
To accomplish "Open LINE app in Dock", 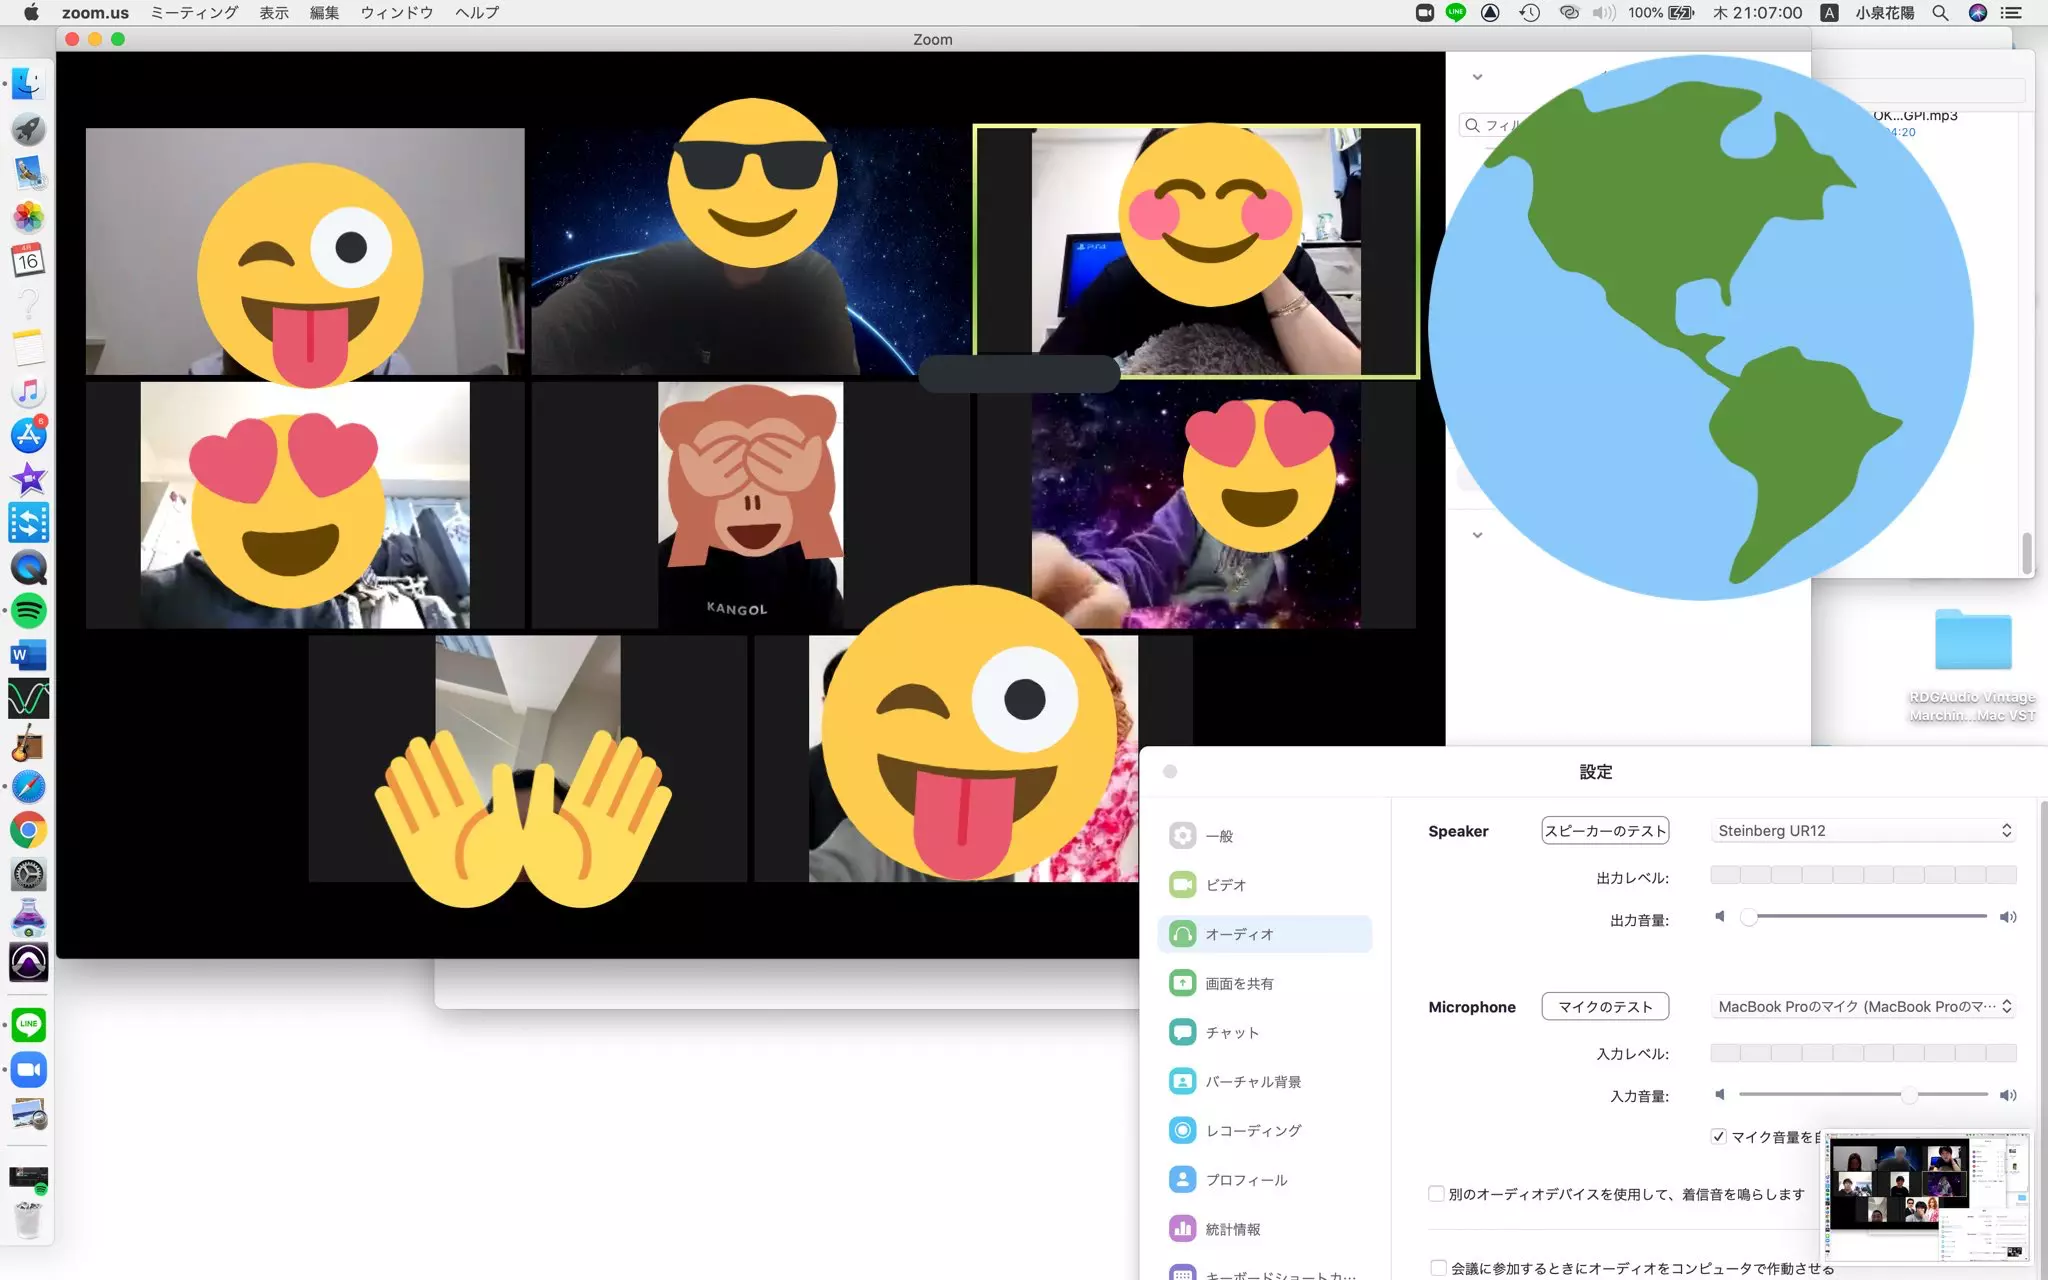I will point(28,1024).
